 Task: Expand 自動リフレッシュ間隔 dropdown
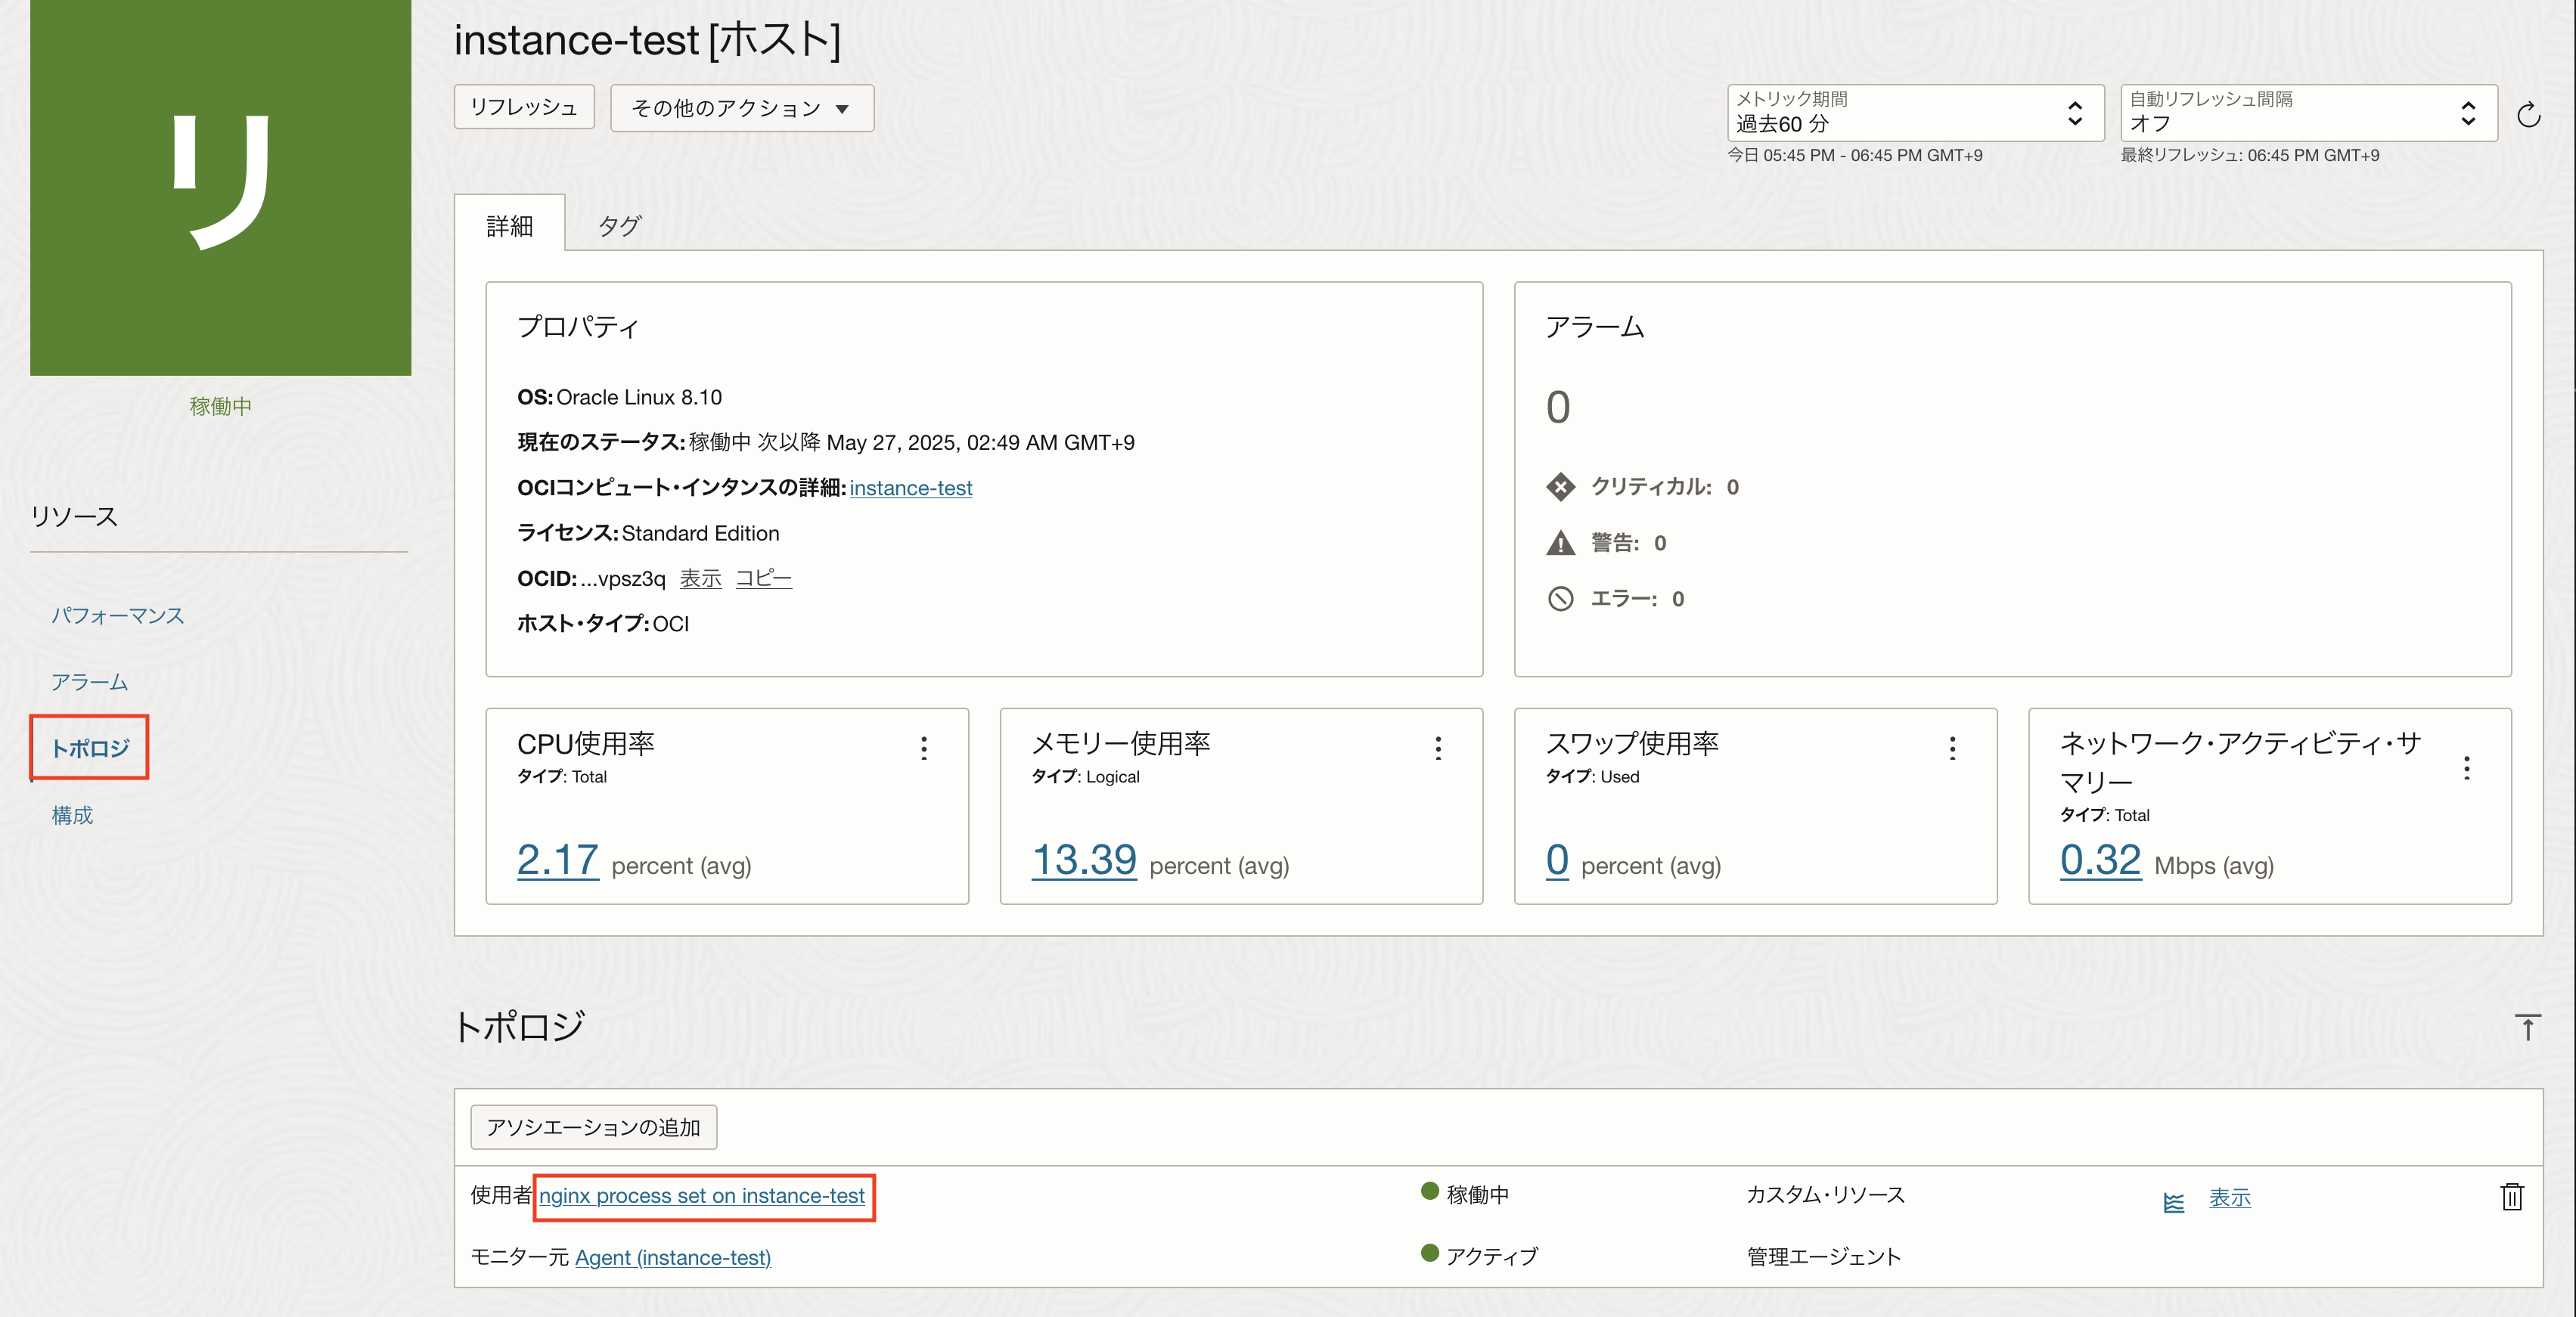(2307, 113)
